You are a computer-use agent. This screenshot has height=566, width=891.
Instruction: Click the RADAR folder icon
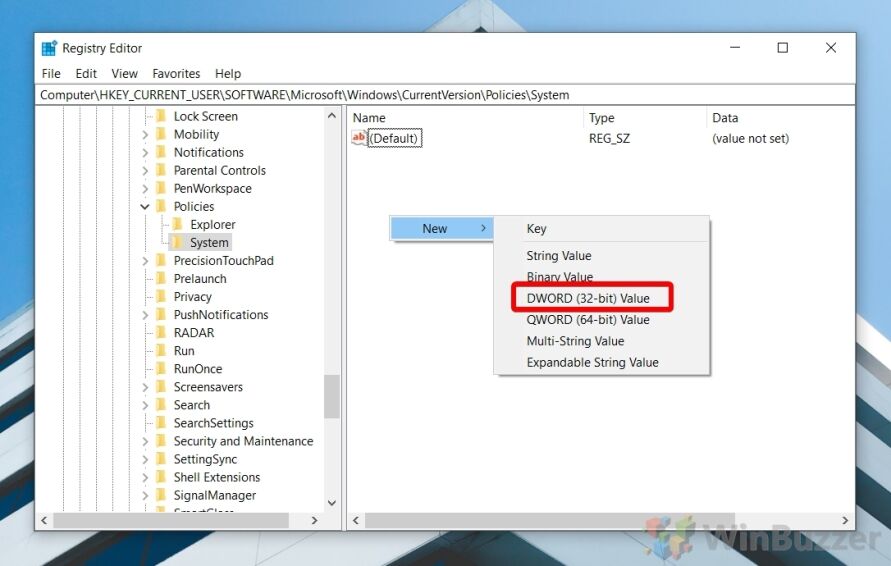tap(161, 332)
